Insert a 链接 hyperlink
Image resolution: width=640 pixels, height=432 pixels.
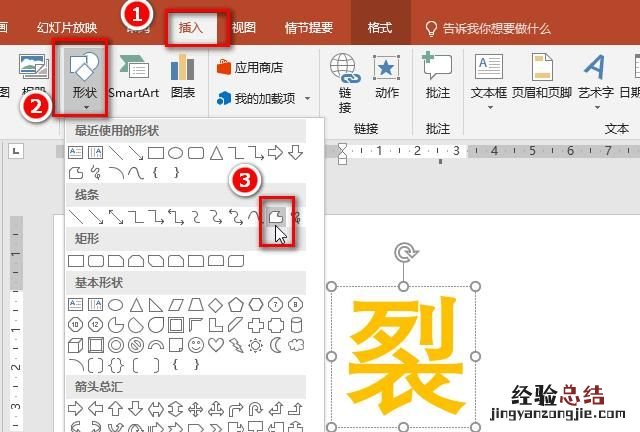pyautogui.click(x=345, y=84)
